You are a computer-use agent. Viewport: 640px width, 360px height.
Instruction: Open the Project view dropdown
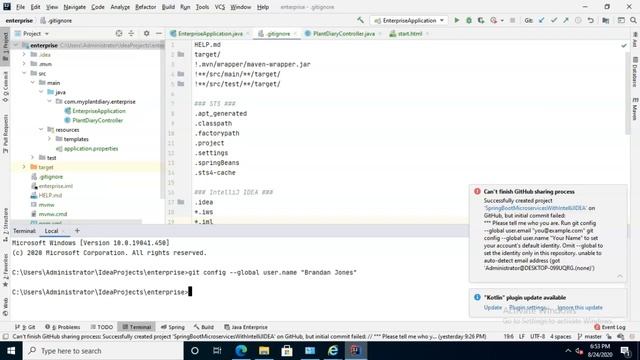point(32,33)
